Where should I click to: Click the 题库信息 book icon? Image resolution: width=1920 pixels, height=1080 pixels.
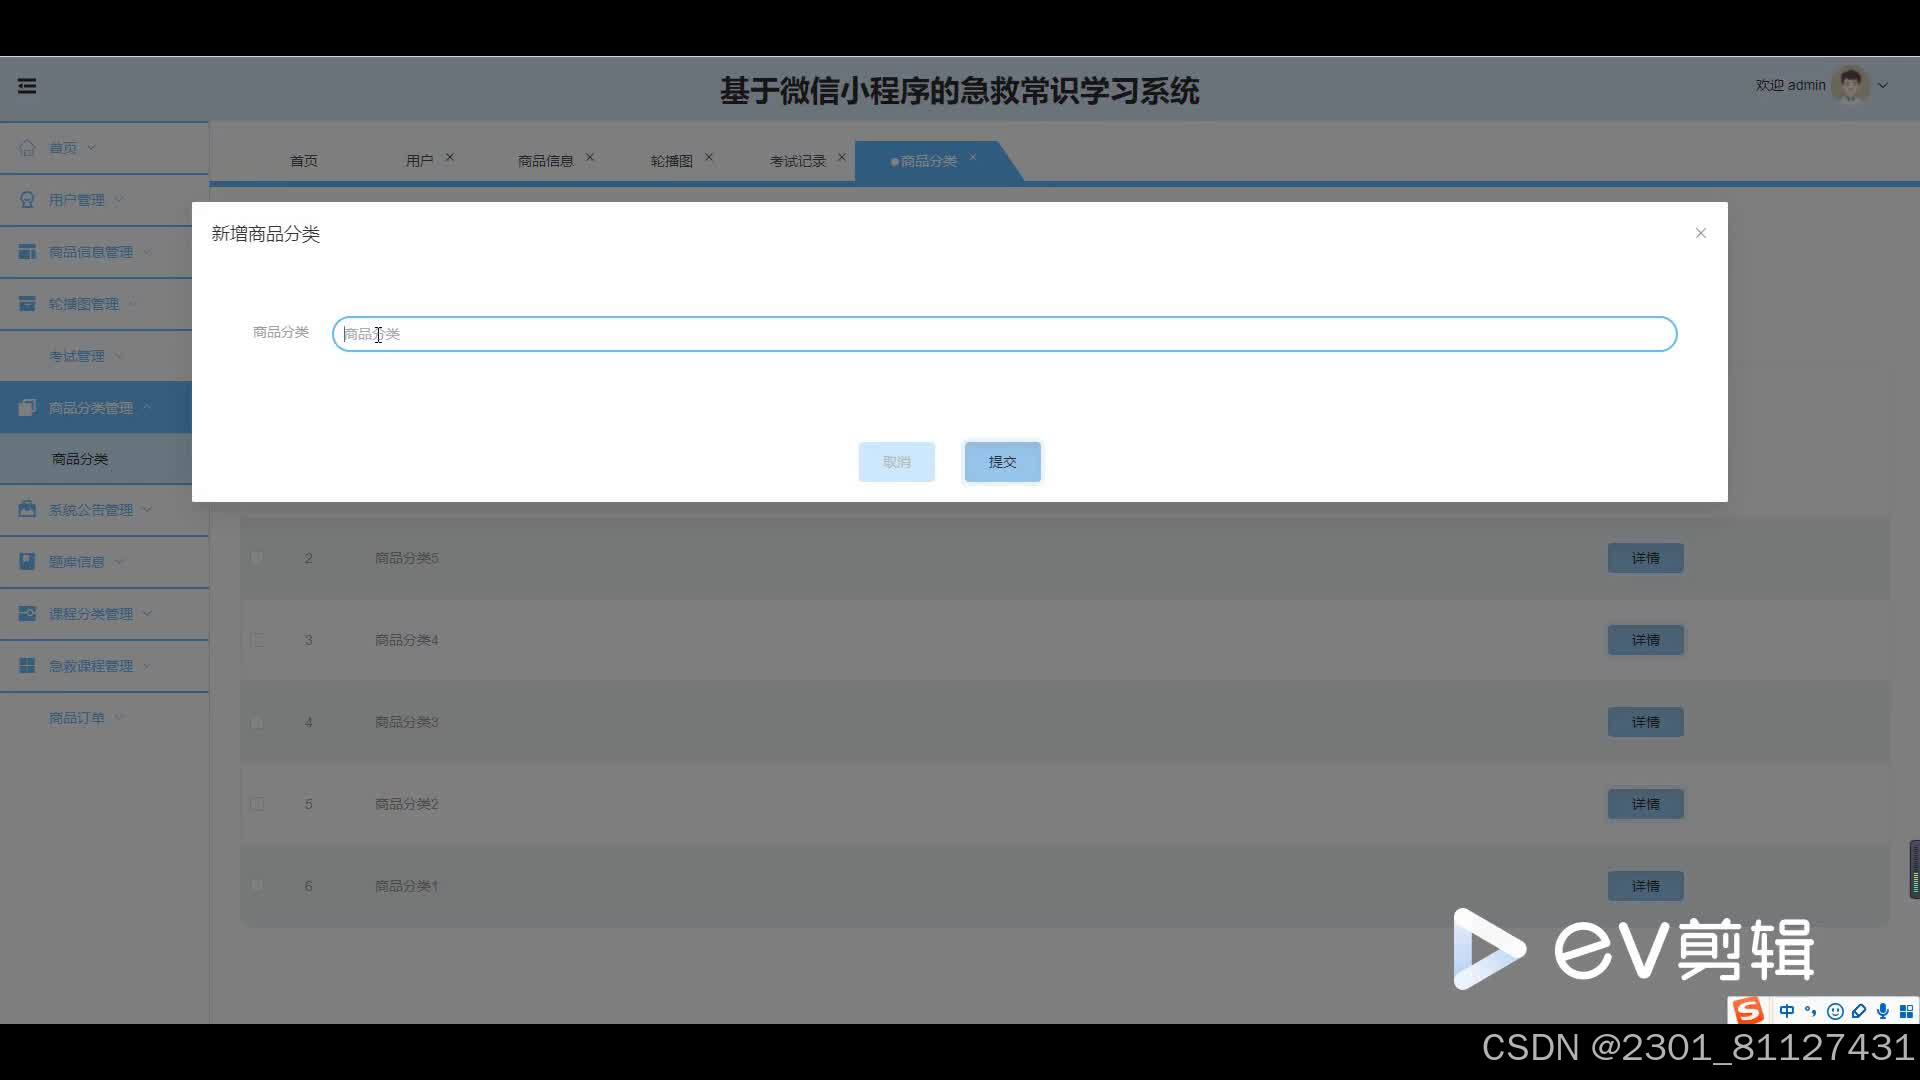(x=27, y=562)
